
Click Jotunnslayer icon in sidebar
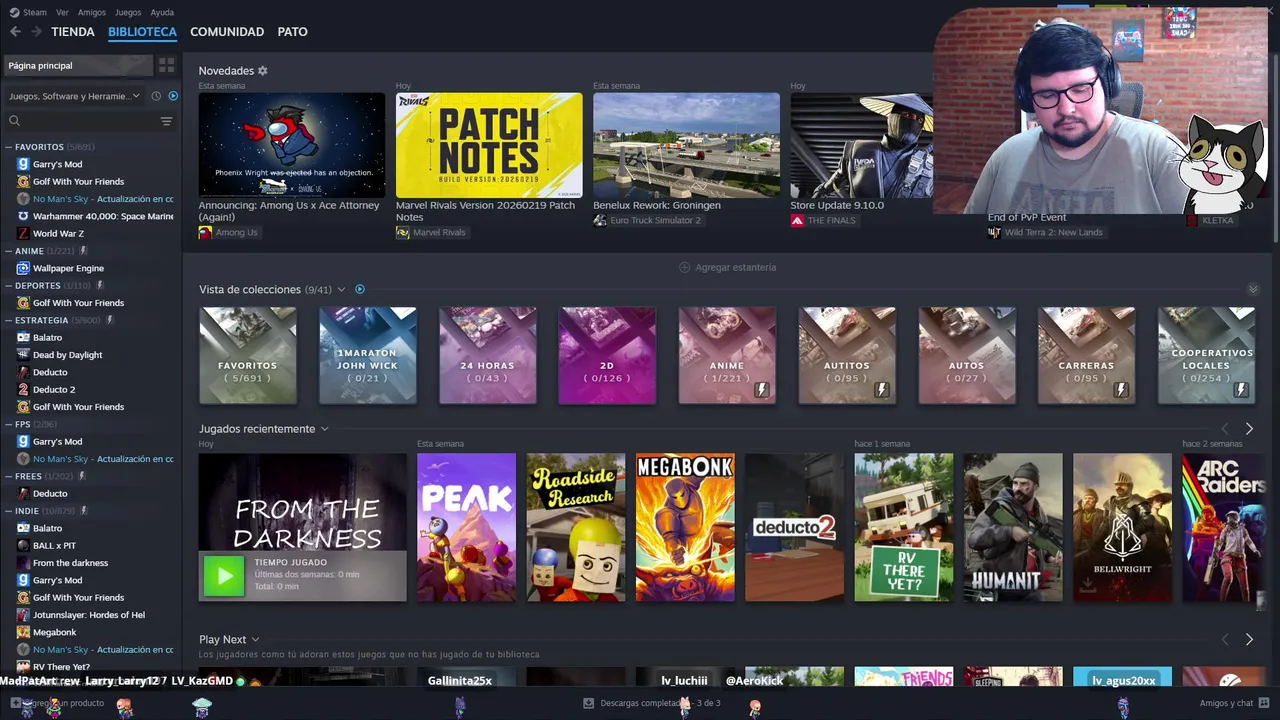23,615
